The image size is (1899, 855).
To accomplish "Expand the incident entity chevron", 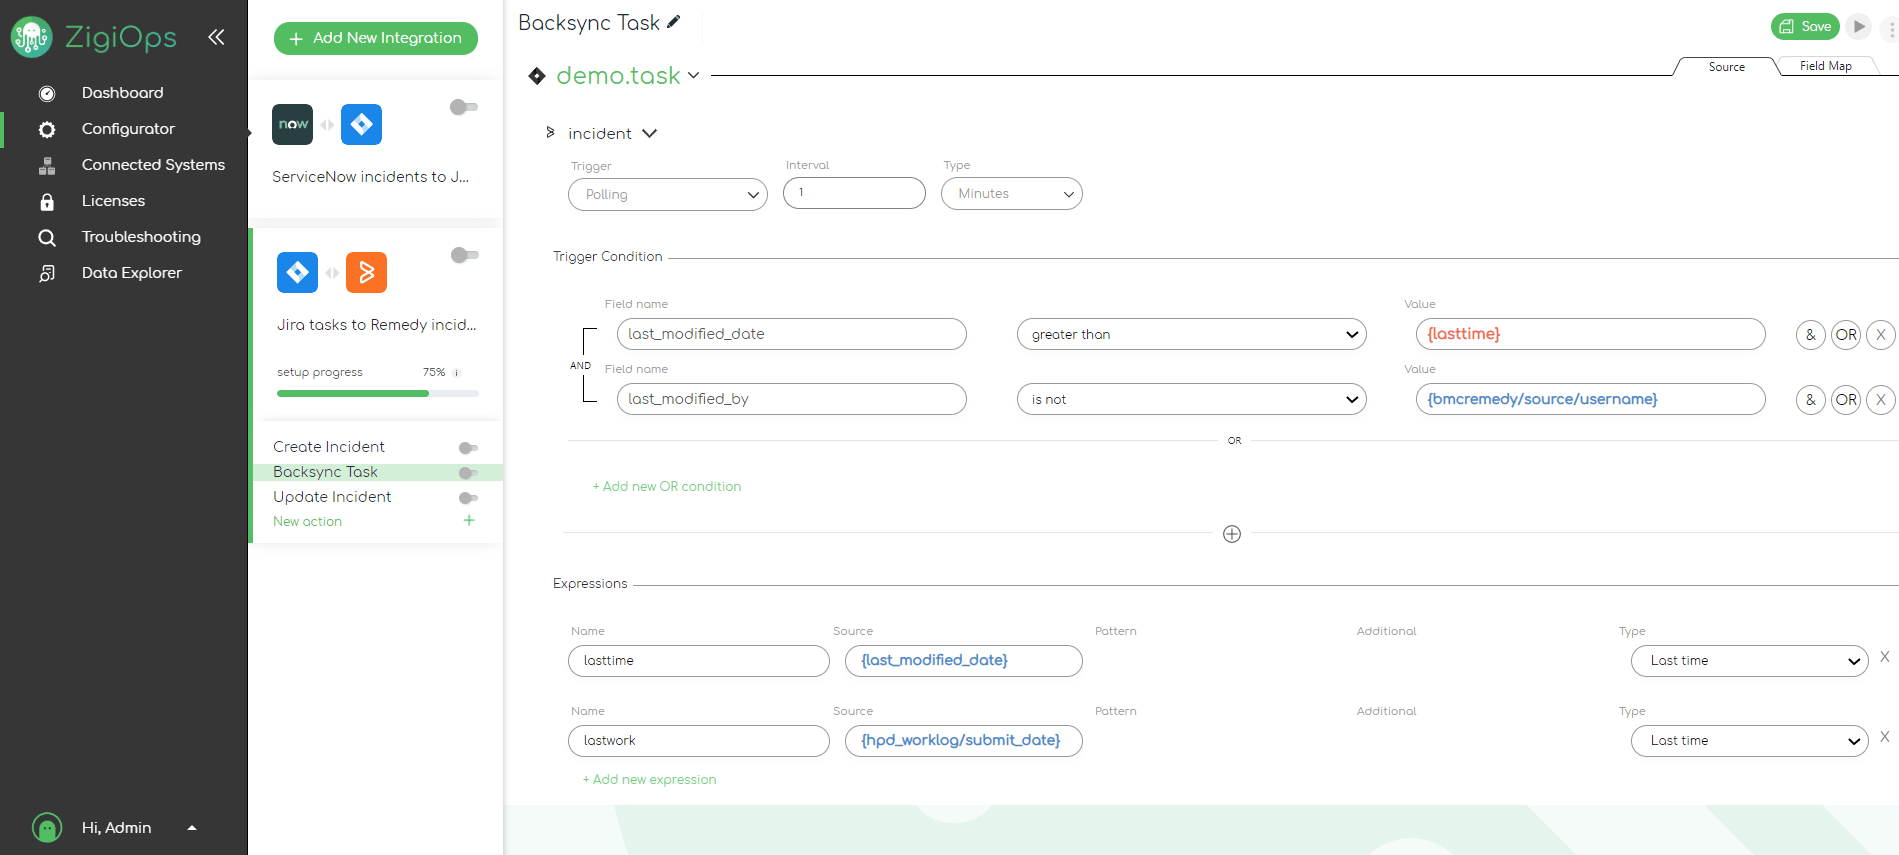I will coord(650,133).
